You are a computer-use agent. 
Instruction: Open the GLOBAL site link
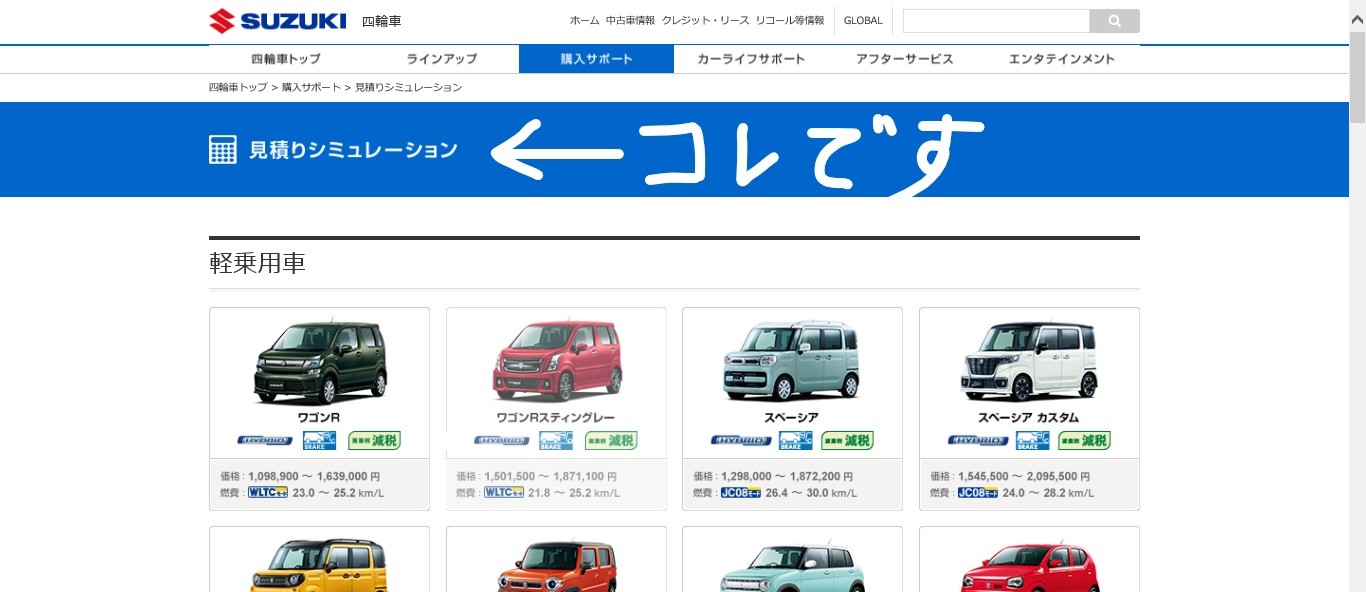863,21
